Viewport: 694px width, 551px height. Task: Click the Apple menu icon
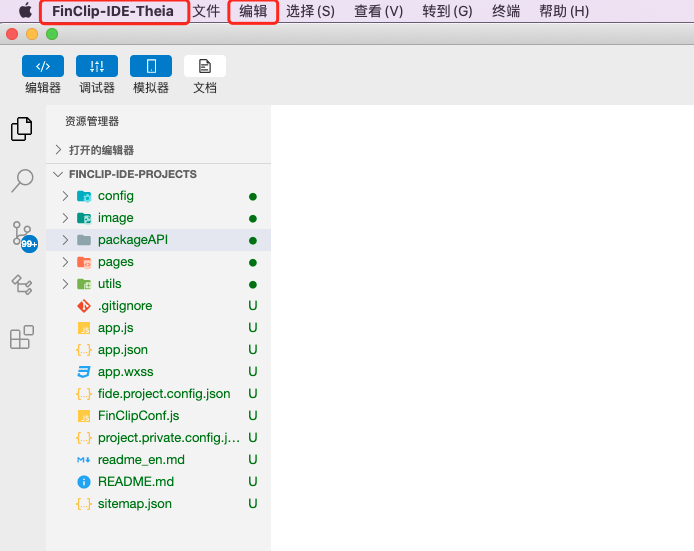point(25,11)
